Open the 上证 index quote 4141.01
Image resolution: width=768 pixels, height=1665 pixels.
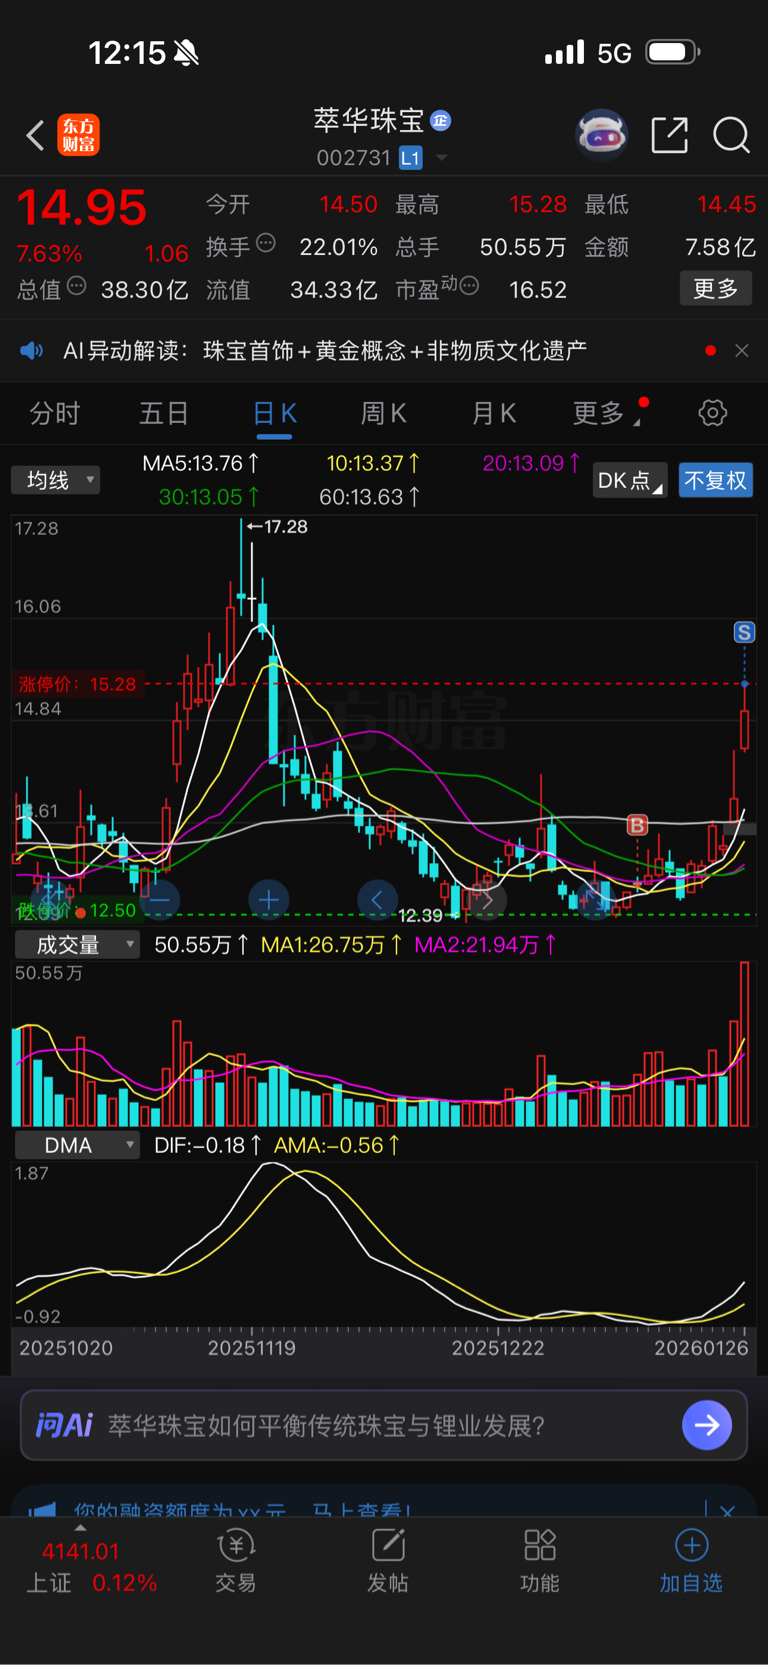pos(80,1552)
